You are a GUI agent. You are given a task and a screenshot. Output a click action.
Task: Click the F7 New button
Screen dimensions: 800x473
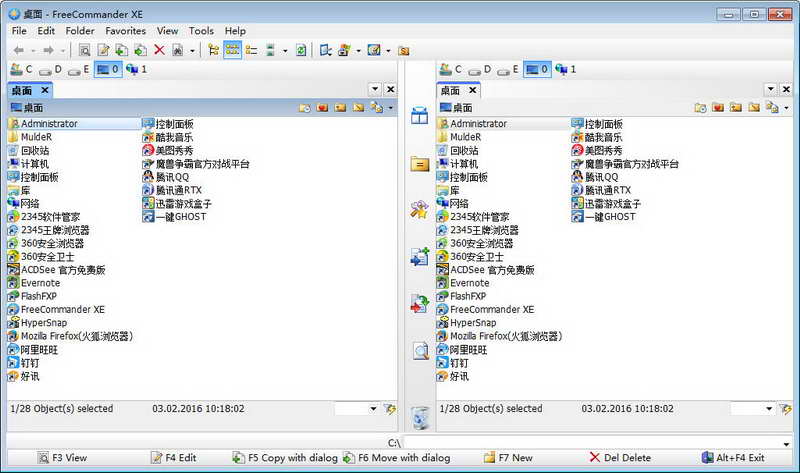tap(508, 458)
